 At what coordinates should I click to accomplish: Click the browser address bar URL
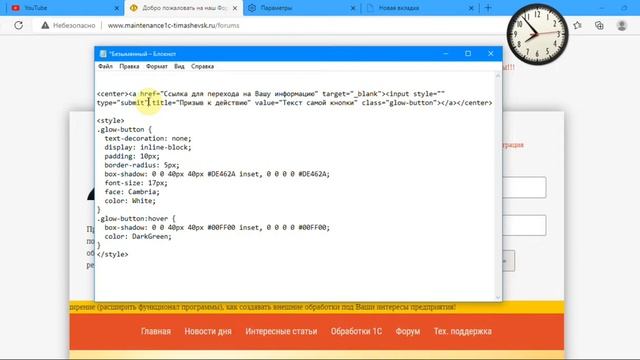[173, 25]
